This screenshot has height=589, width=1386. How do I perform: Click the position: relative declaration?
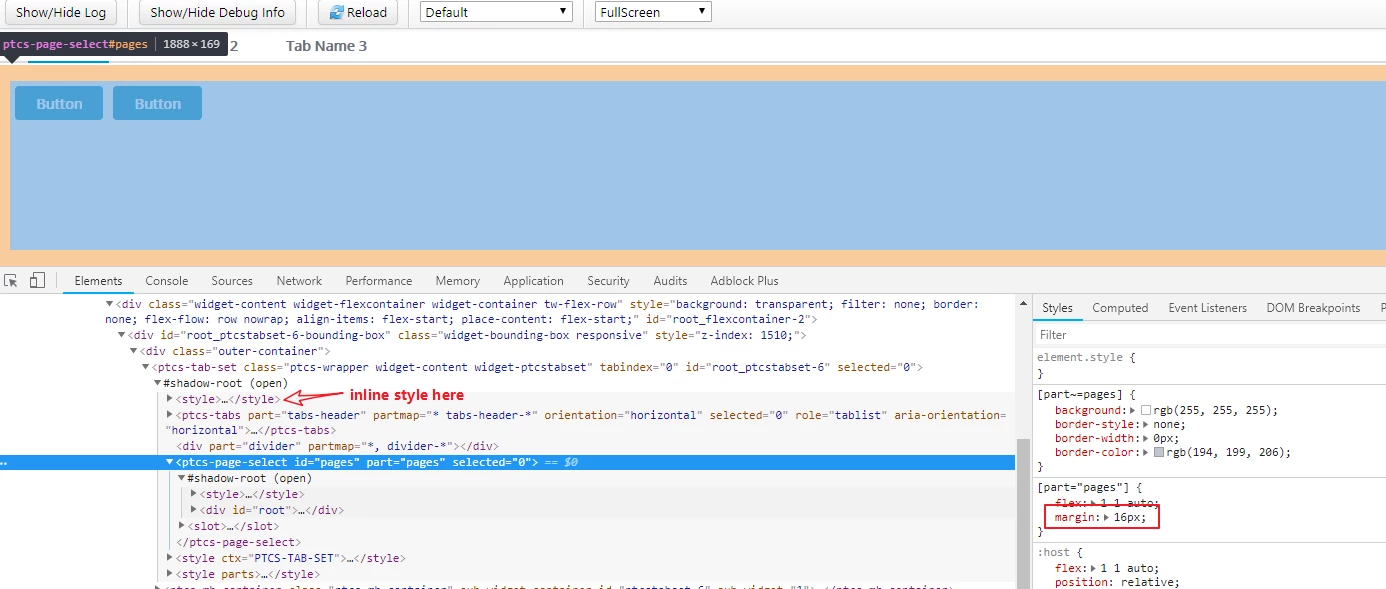coord(1117,582)
